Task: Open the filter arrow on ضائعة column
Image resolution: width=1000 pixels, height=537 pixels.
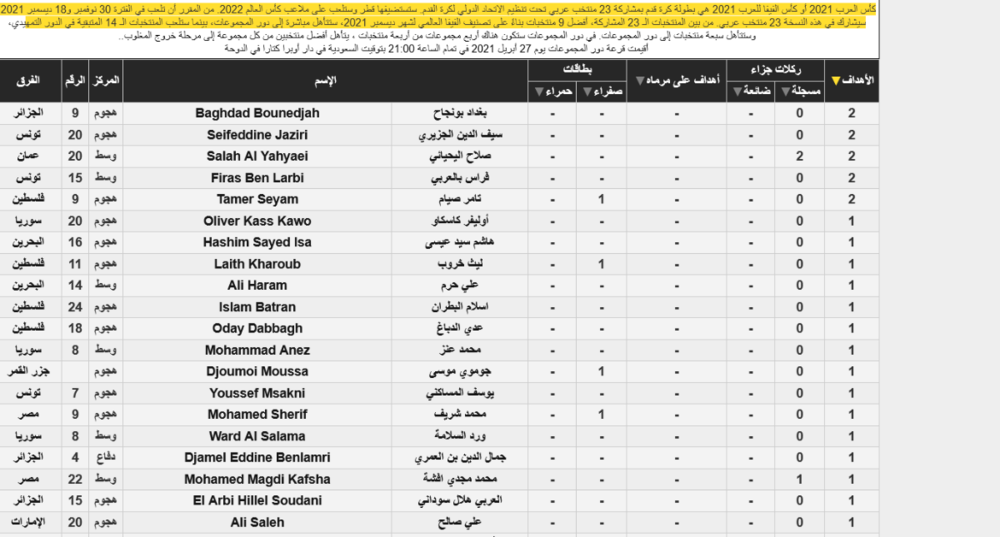Action: pyautogui.click(x=737, y=92)
